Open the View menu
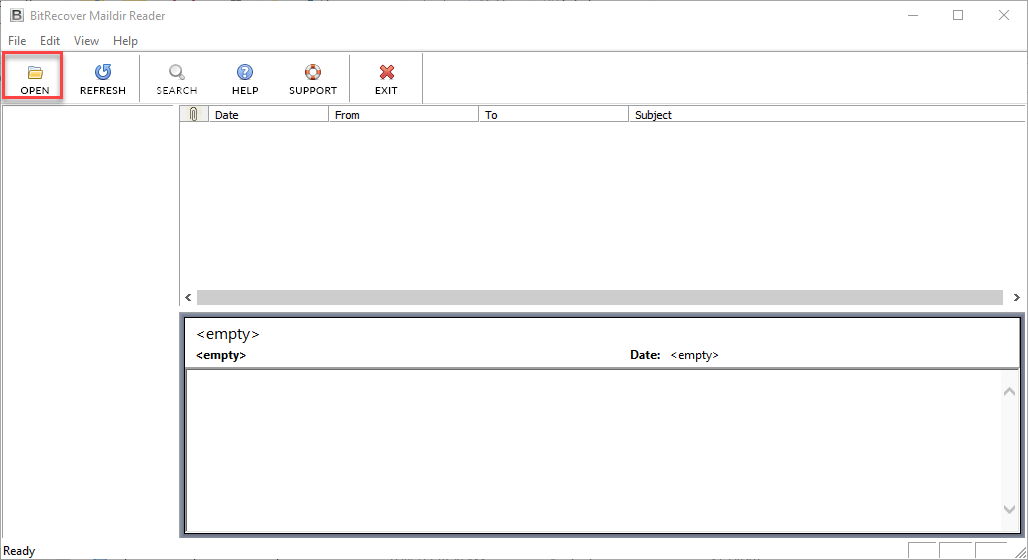The height and width of the screenshot is (560, 1028). 86,41
